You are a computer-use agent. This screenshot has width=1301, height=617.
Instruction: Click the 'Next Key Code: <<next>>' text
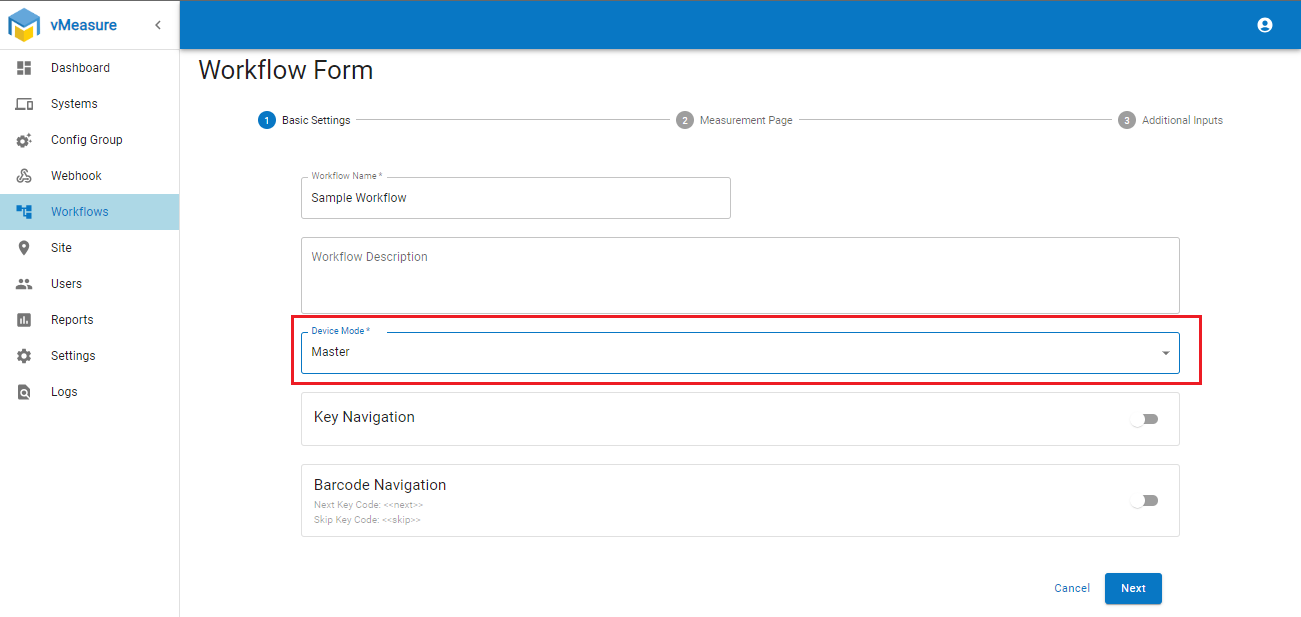369,505
